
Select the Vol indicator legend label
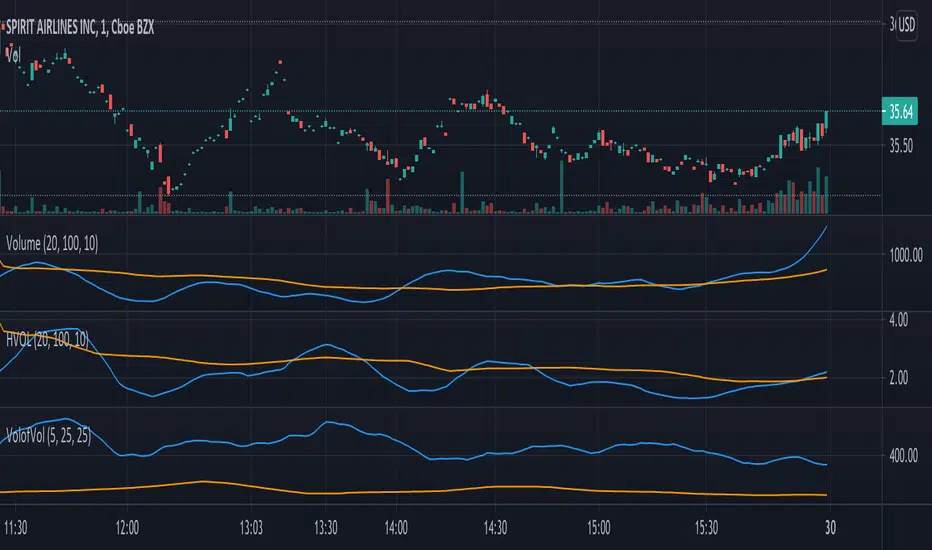click(x=15, y=56)
